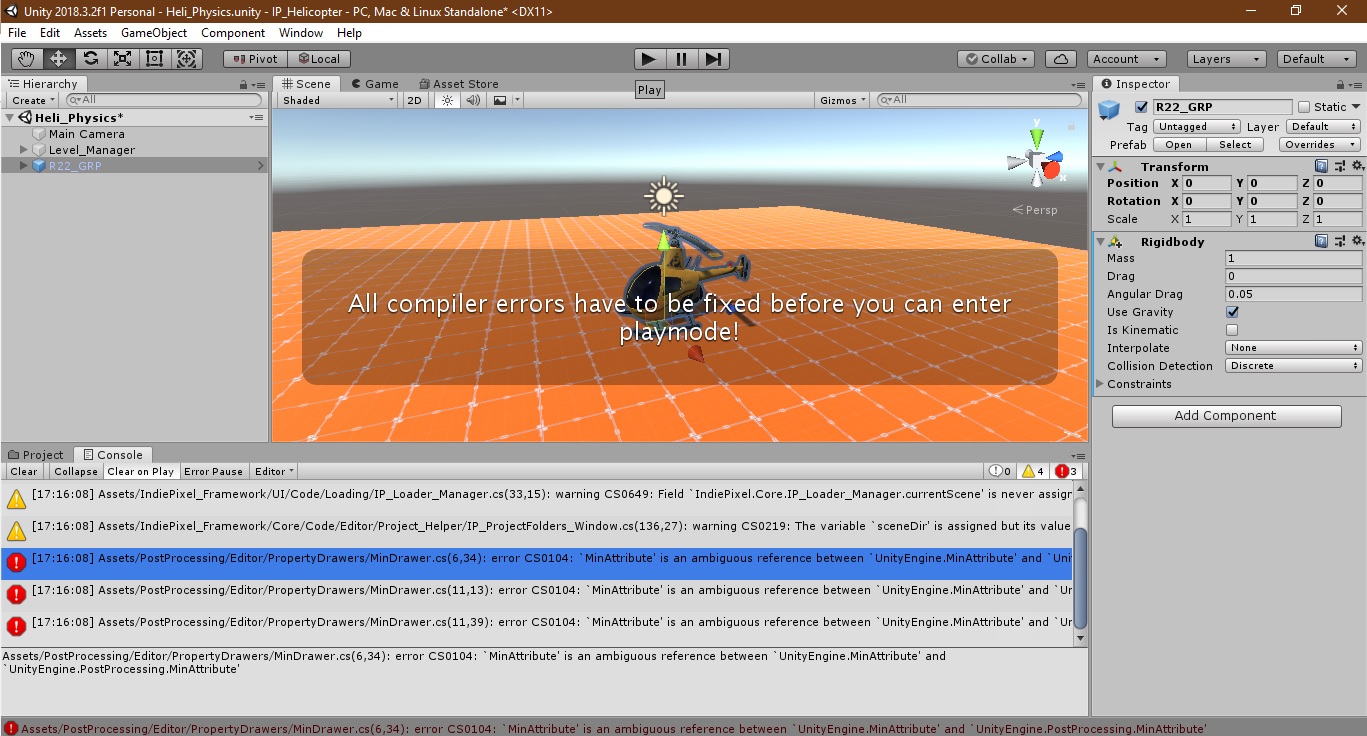Select the Move tool
The image size is (1367, 736).
coord(57,58)
